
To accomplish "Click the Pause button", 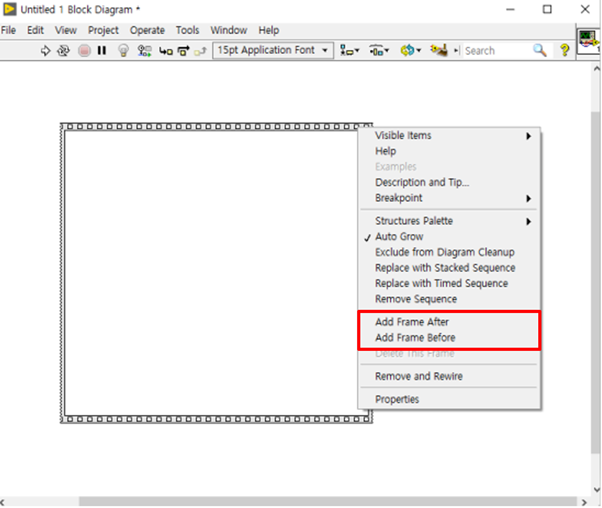I will [x=102, y=50].
